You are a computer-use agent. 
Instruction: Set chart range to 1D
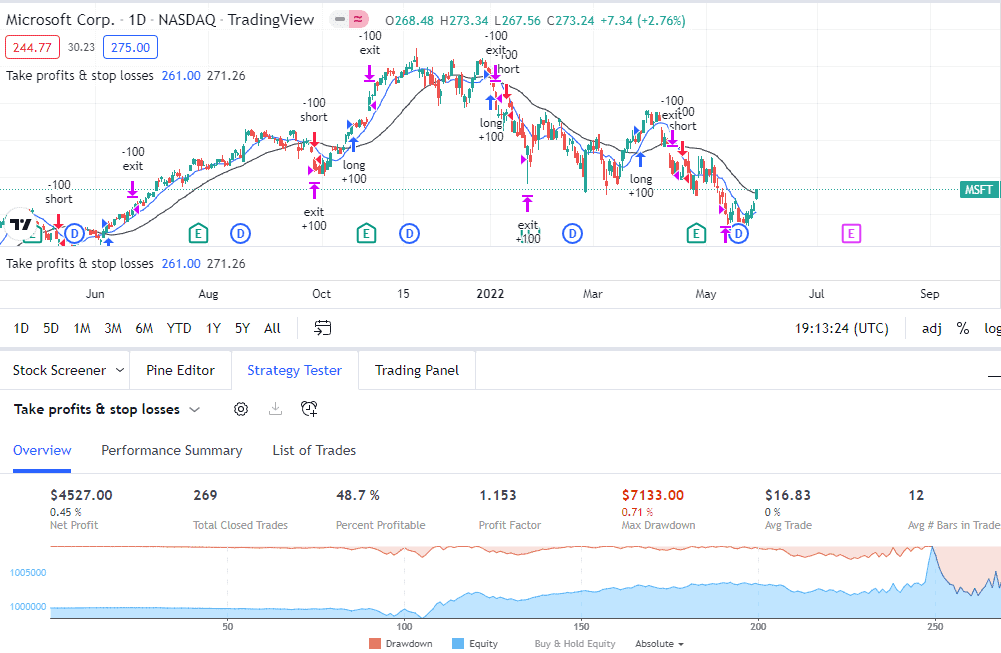[x=21, y=328]
